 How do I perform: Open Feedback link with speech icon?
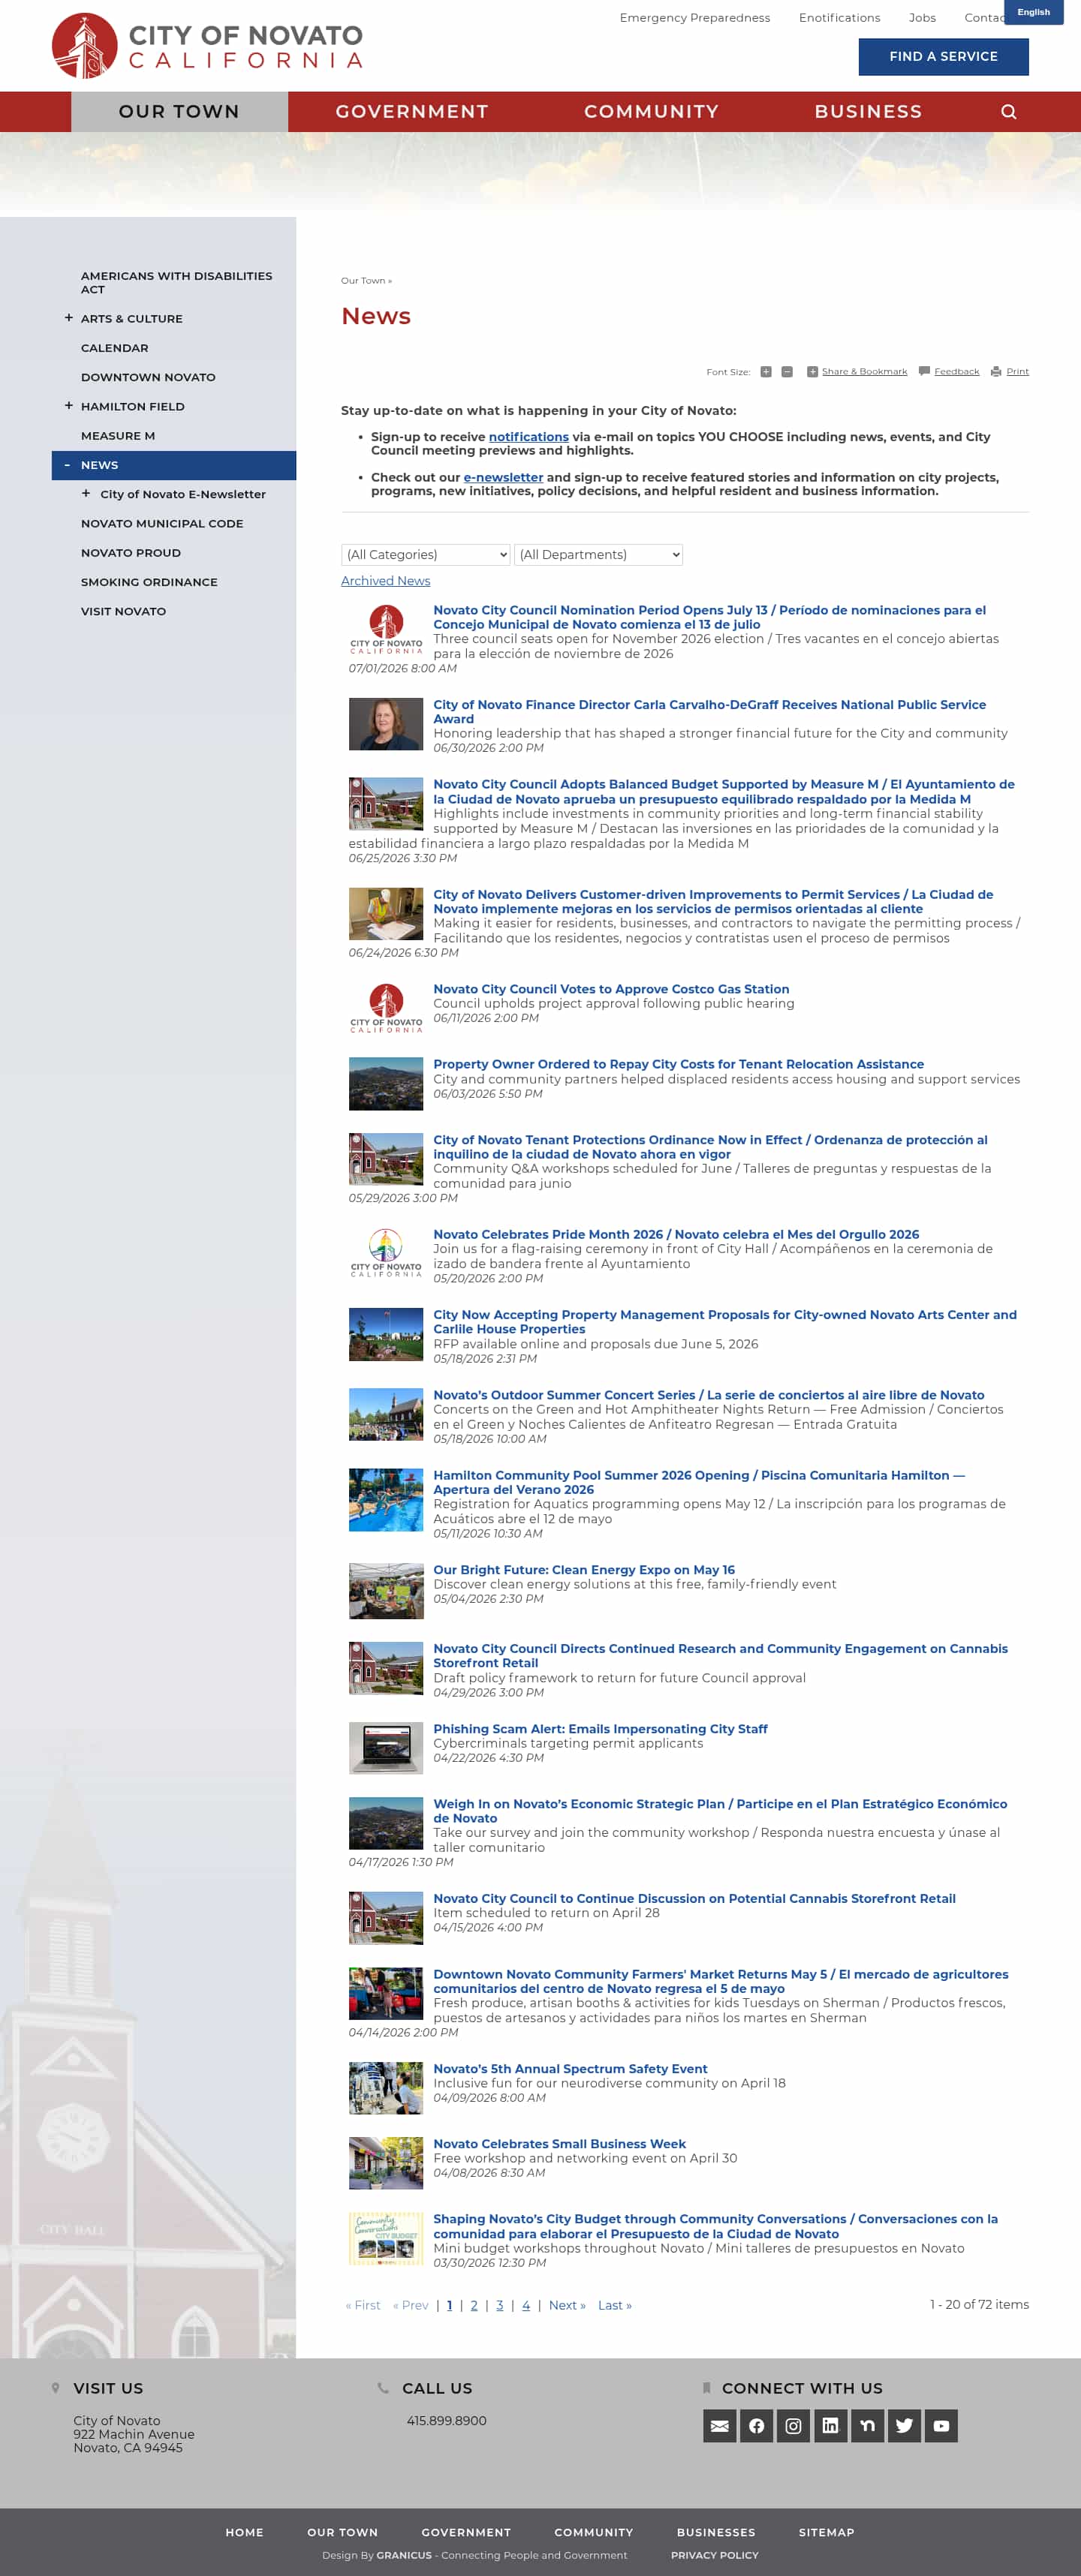click(x=948, y=372)
